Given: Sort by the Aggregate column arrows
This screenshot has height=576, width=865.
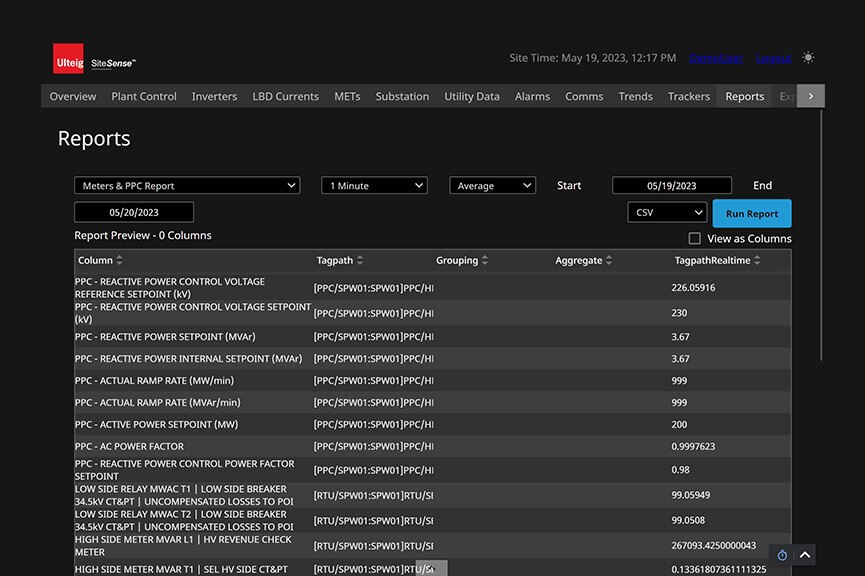Looking at the screenshot, I should [x=610, y=261].
